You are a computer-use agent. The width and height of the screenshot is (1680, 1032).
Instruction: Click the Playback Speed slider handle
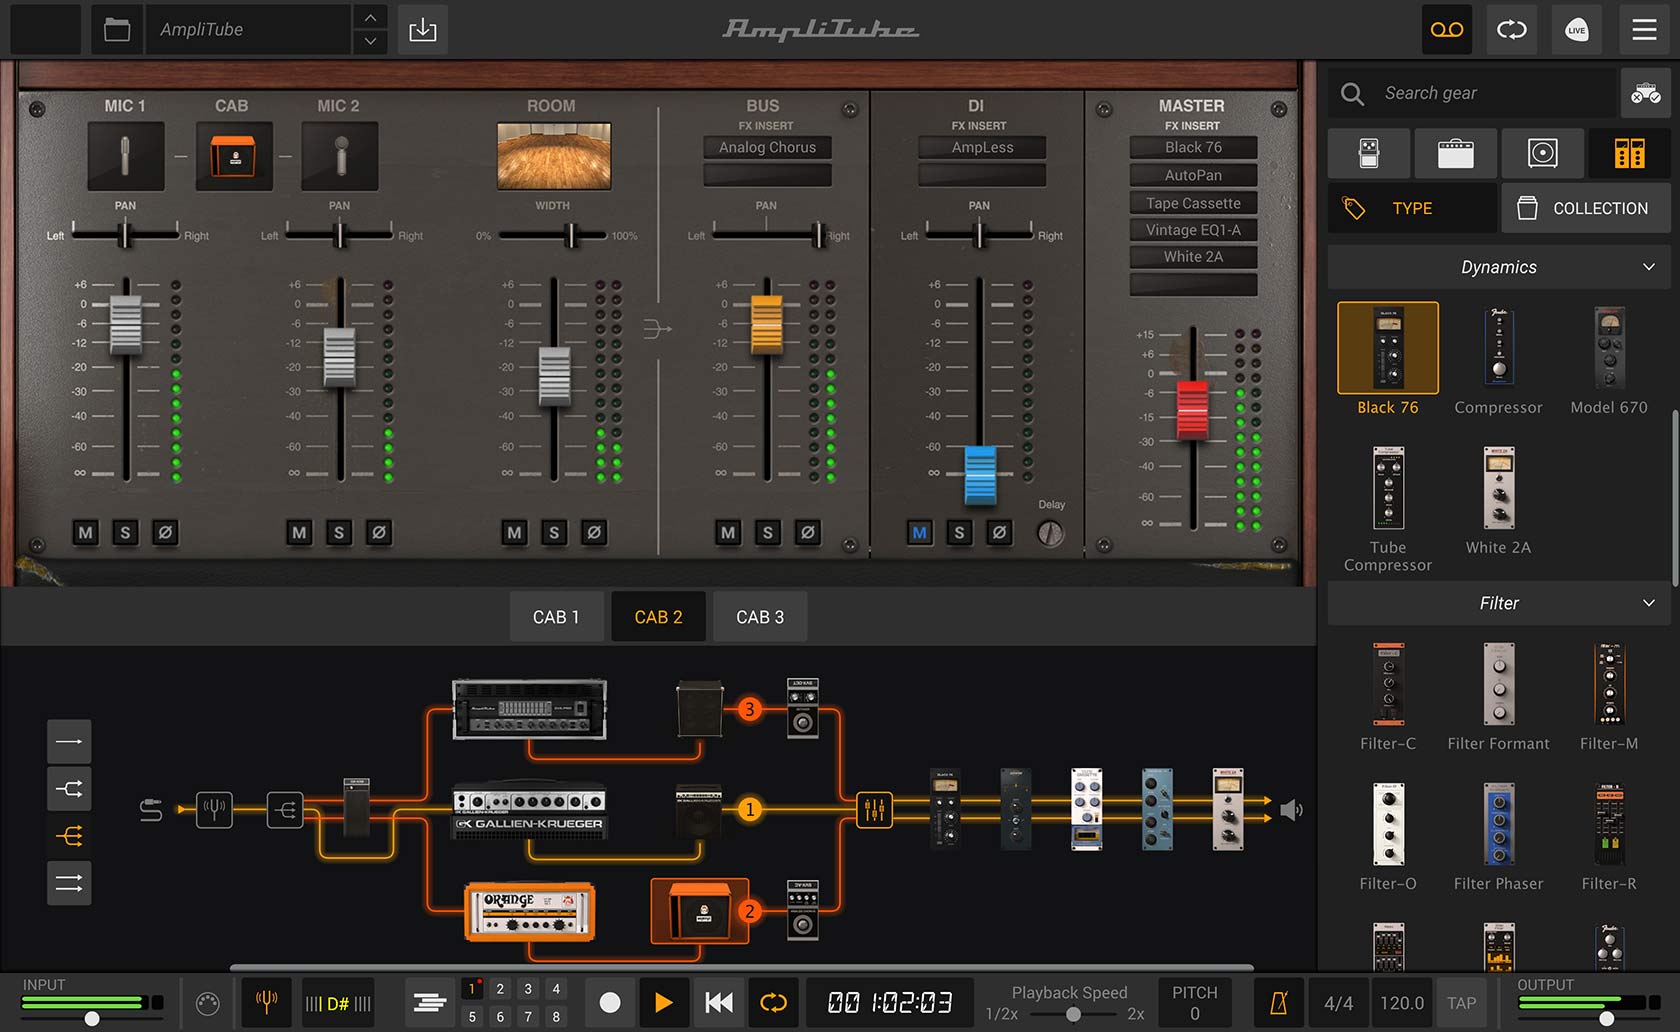[1073, 1014]
